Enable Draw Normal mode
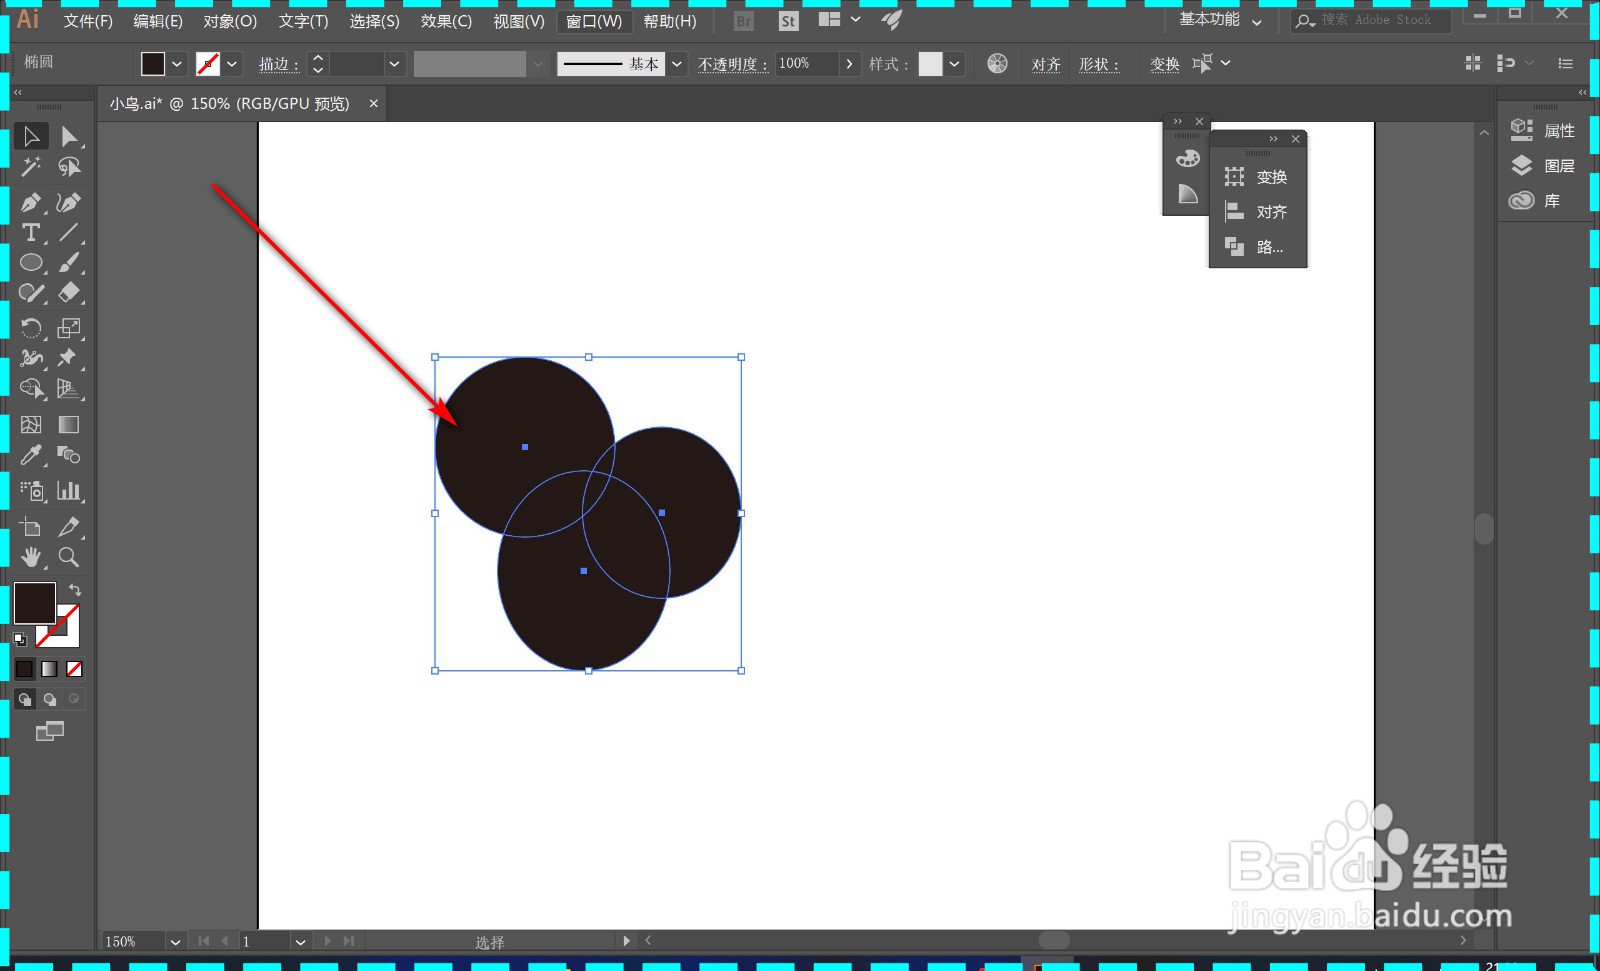 tap(25, 699)
